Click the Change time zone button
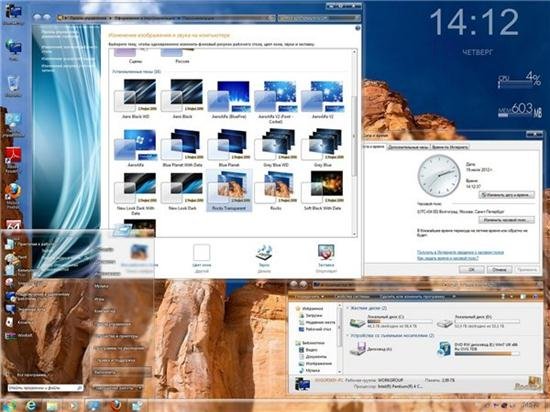Viewport: 550px width, 412px height. pos(507,220)
